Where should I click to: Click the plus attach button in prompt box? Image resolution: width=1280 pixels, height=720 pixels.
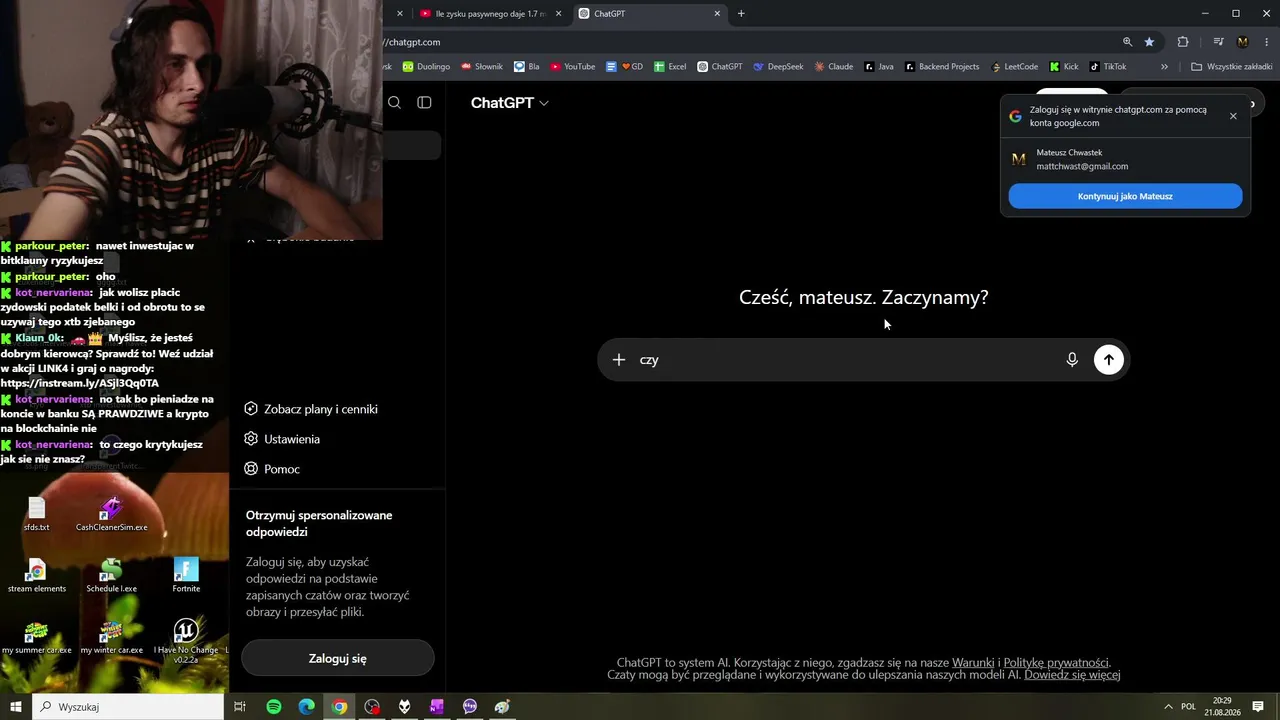619,360
